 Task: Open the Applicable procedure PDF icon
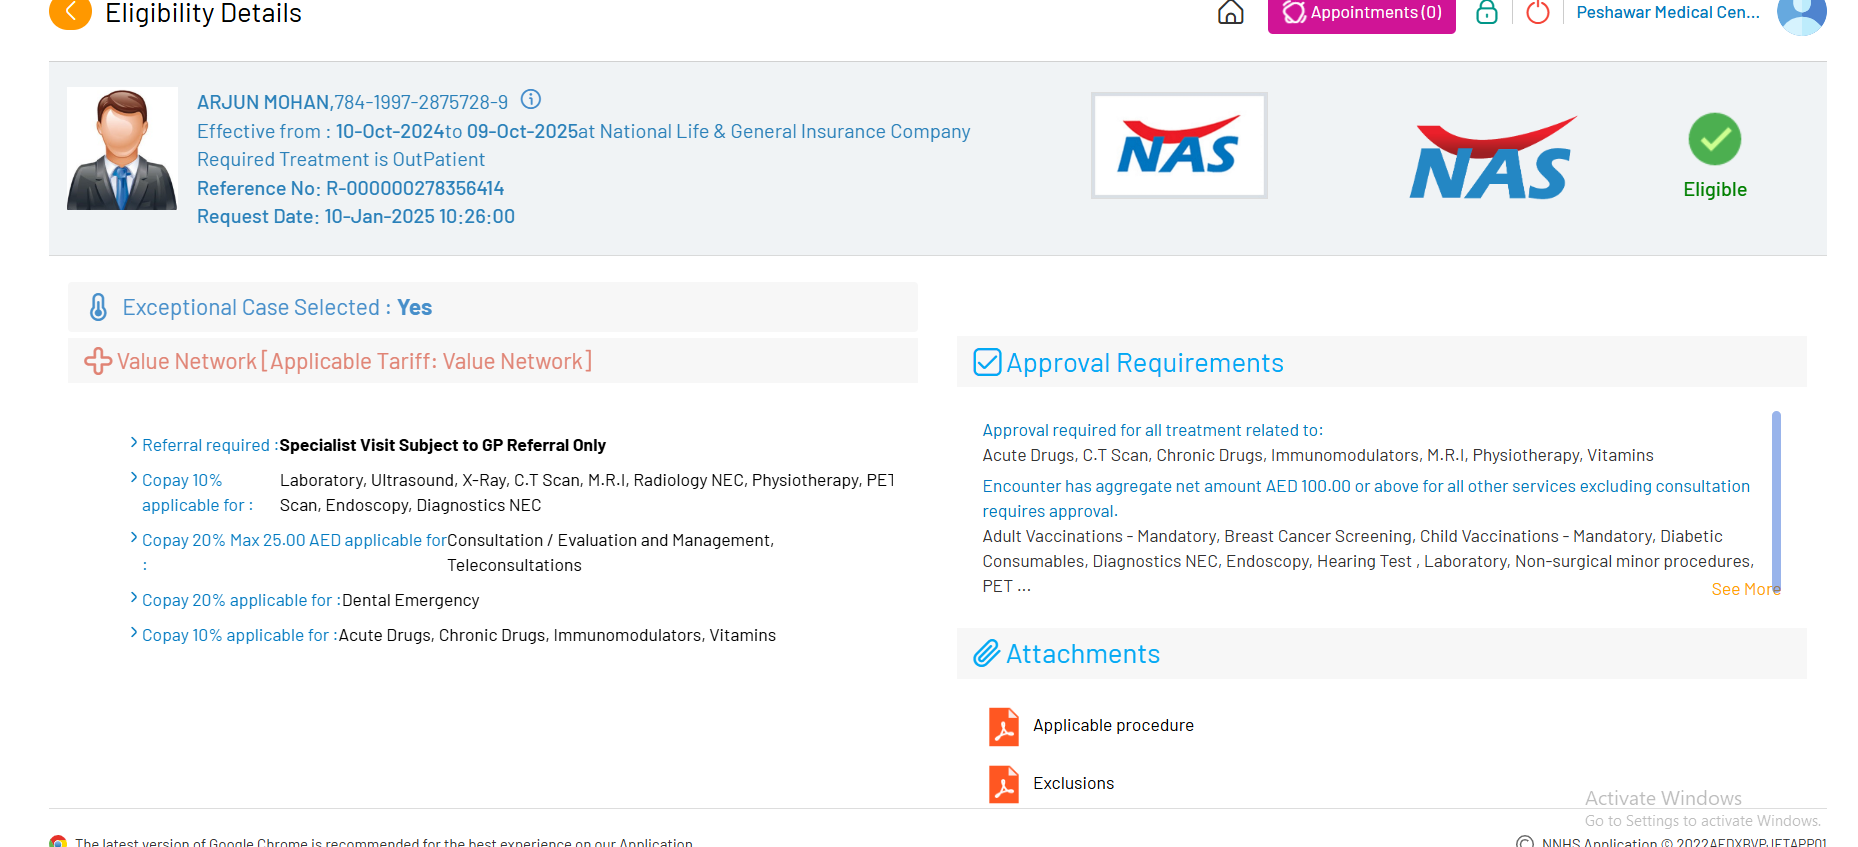1004,727
